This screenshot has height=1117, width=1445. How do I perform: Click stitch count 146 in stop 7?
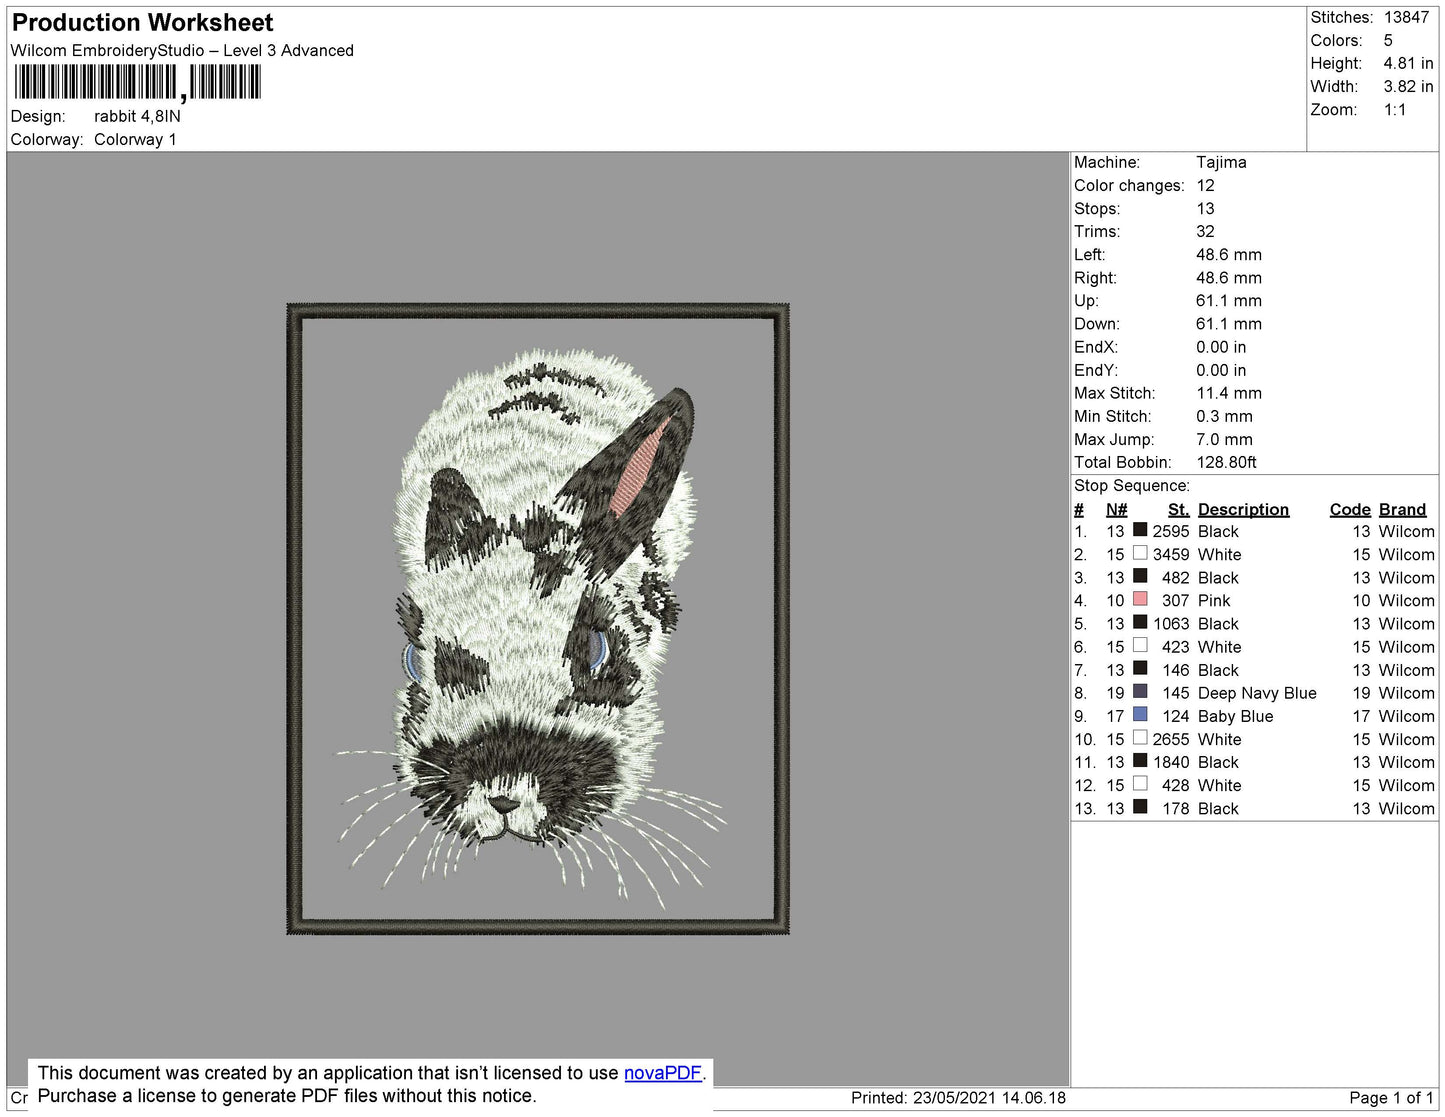(1175, 670)
